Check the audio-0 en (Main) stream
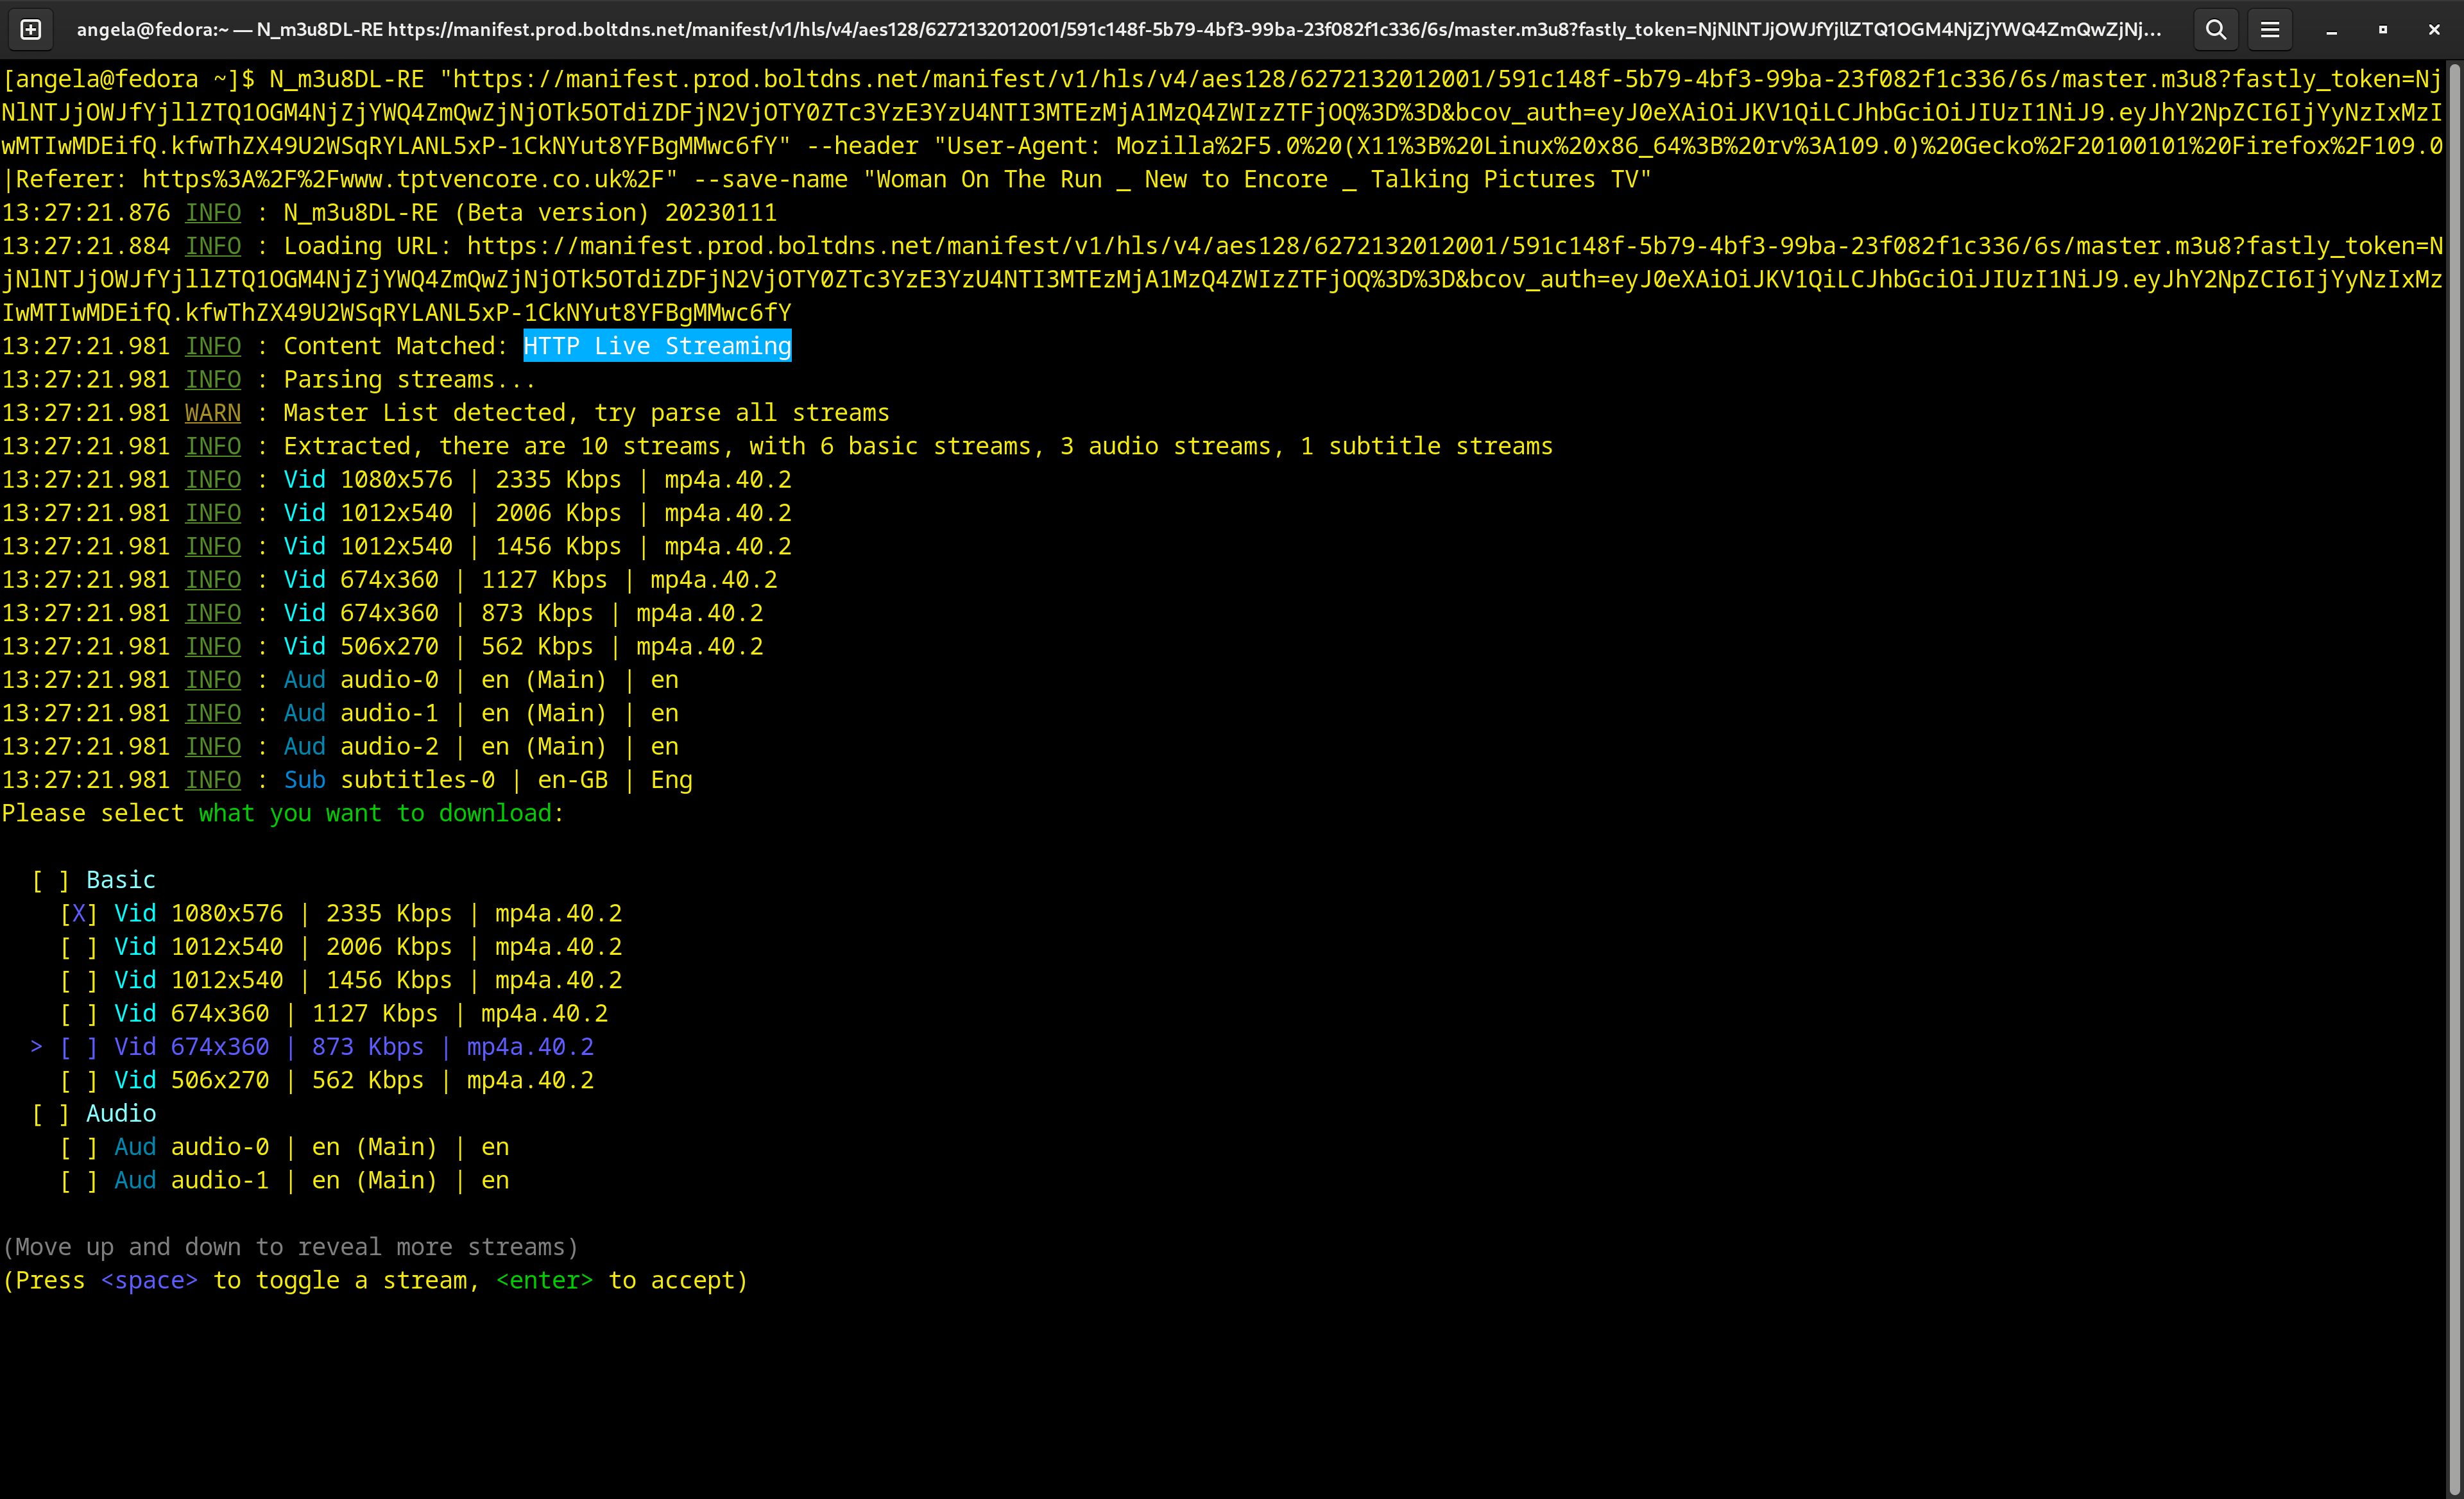 [x=79, y=1147]
